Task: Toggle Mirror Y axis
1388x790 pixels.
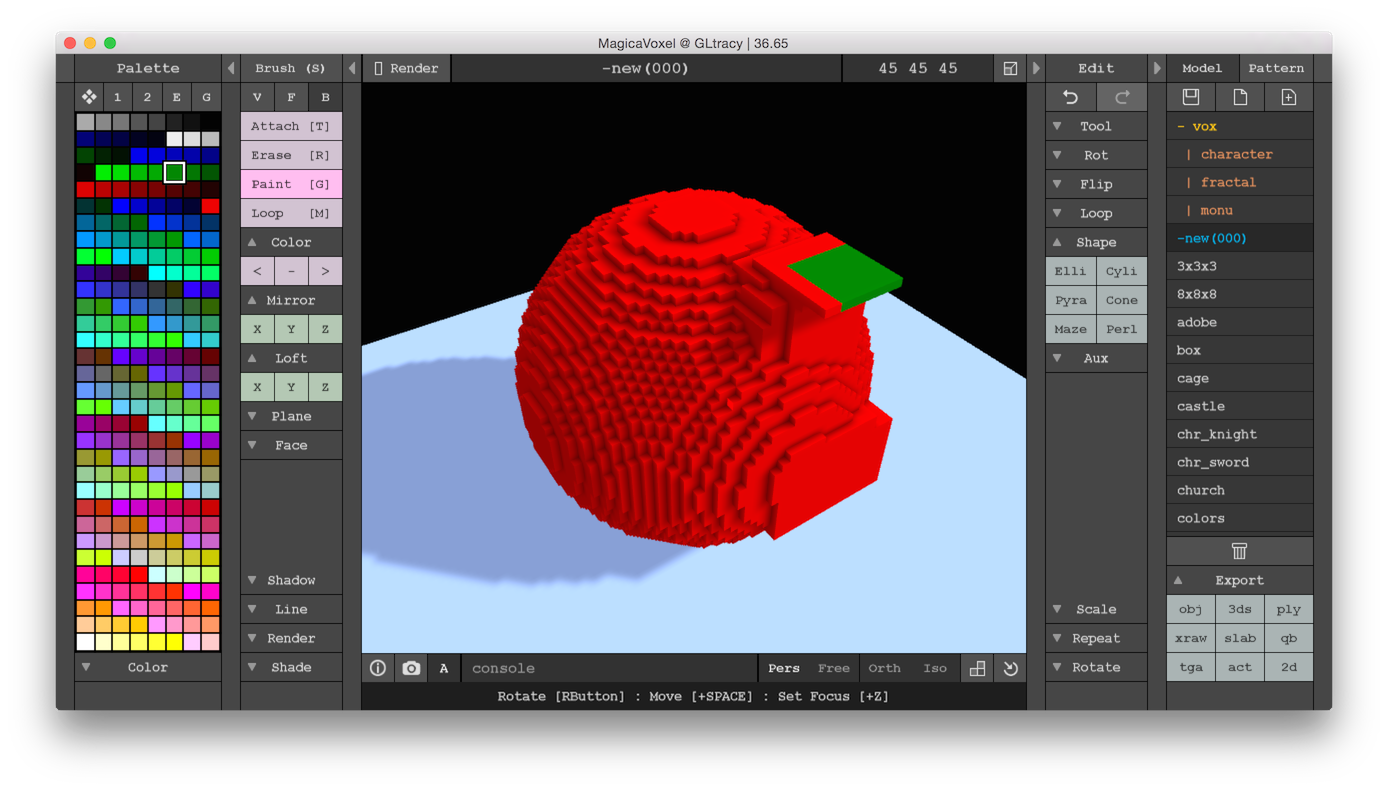Action: pyautogui.click(x=291, y=329)
